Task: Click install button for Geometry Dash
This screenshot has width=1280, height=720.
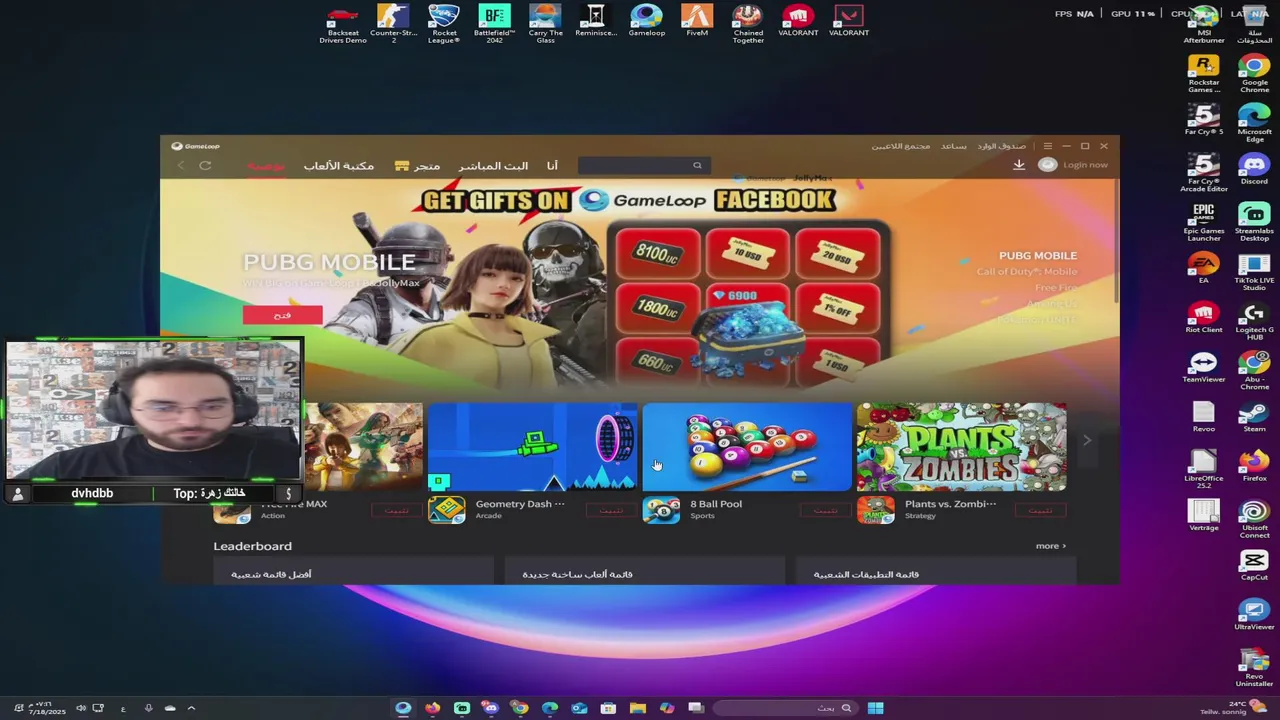Action: coord(611,511)
